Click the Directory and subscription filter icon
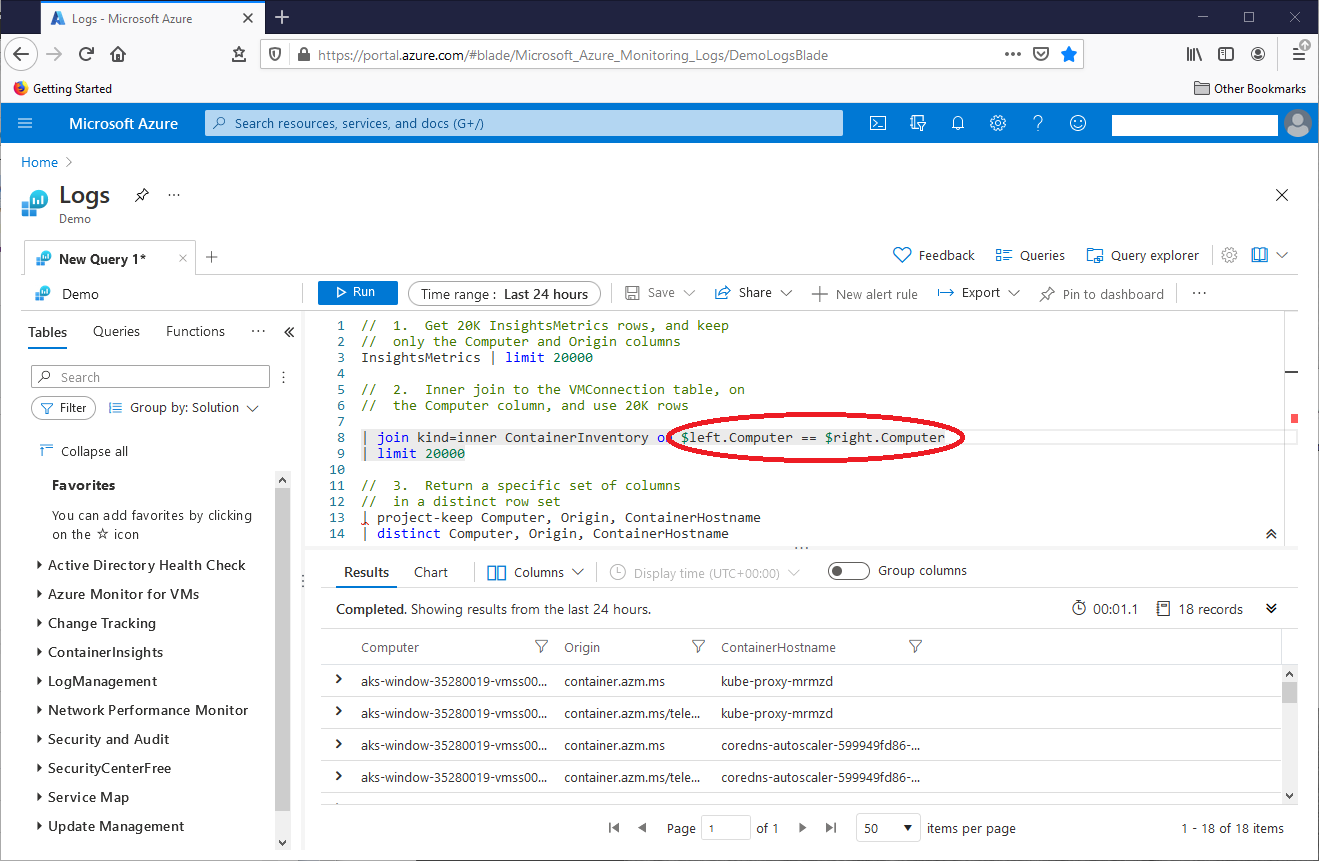1319x861 pixels. [x=917, y=123]
